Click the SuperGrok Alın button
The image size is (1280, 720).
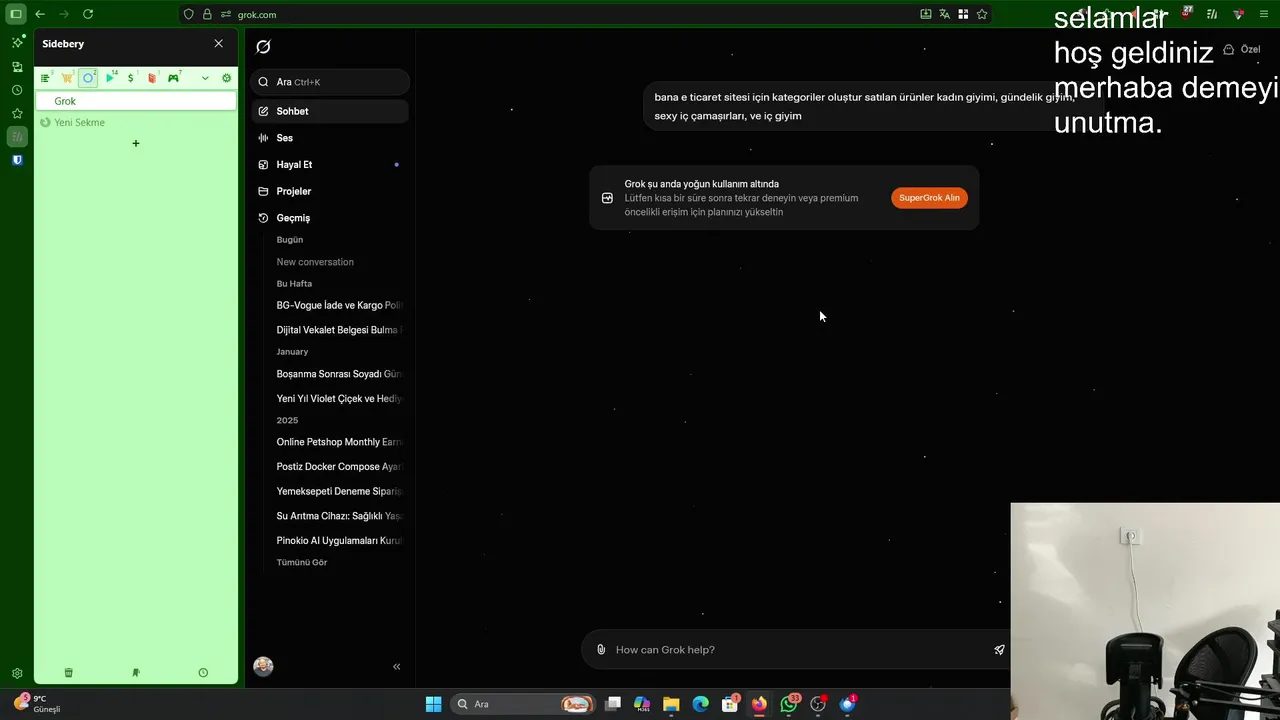929,198
